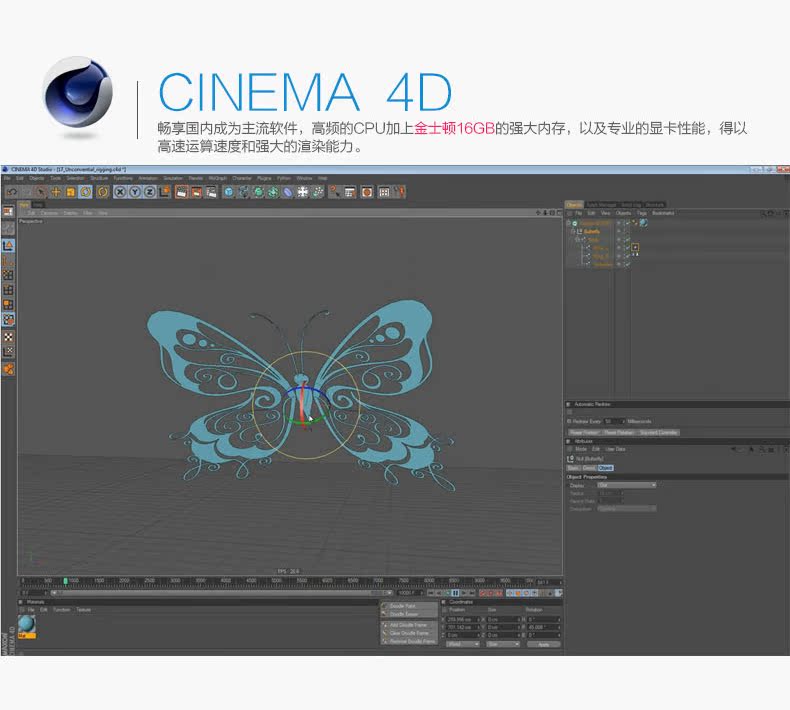Collapse the Butterfly hierarchy expander

coord(573,231)
